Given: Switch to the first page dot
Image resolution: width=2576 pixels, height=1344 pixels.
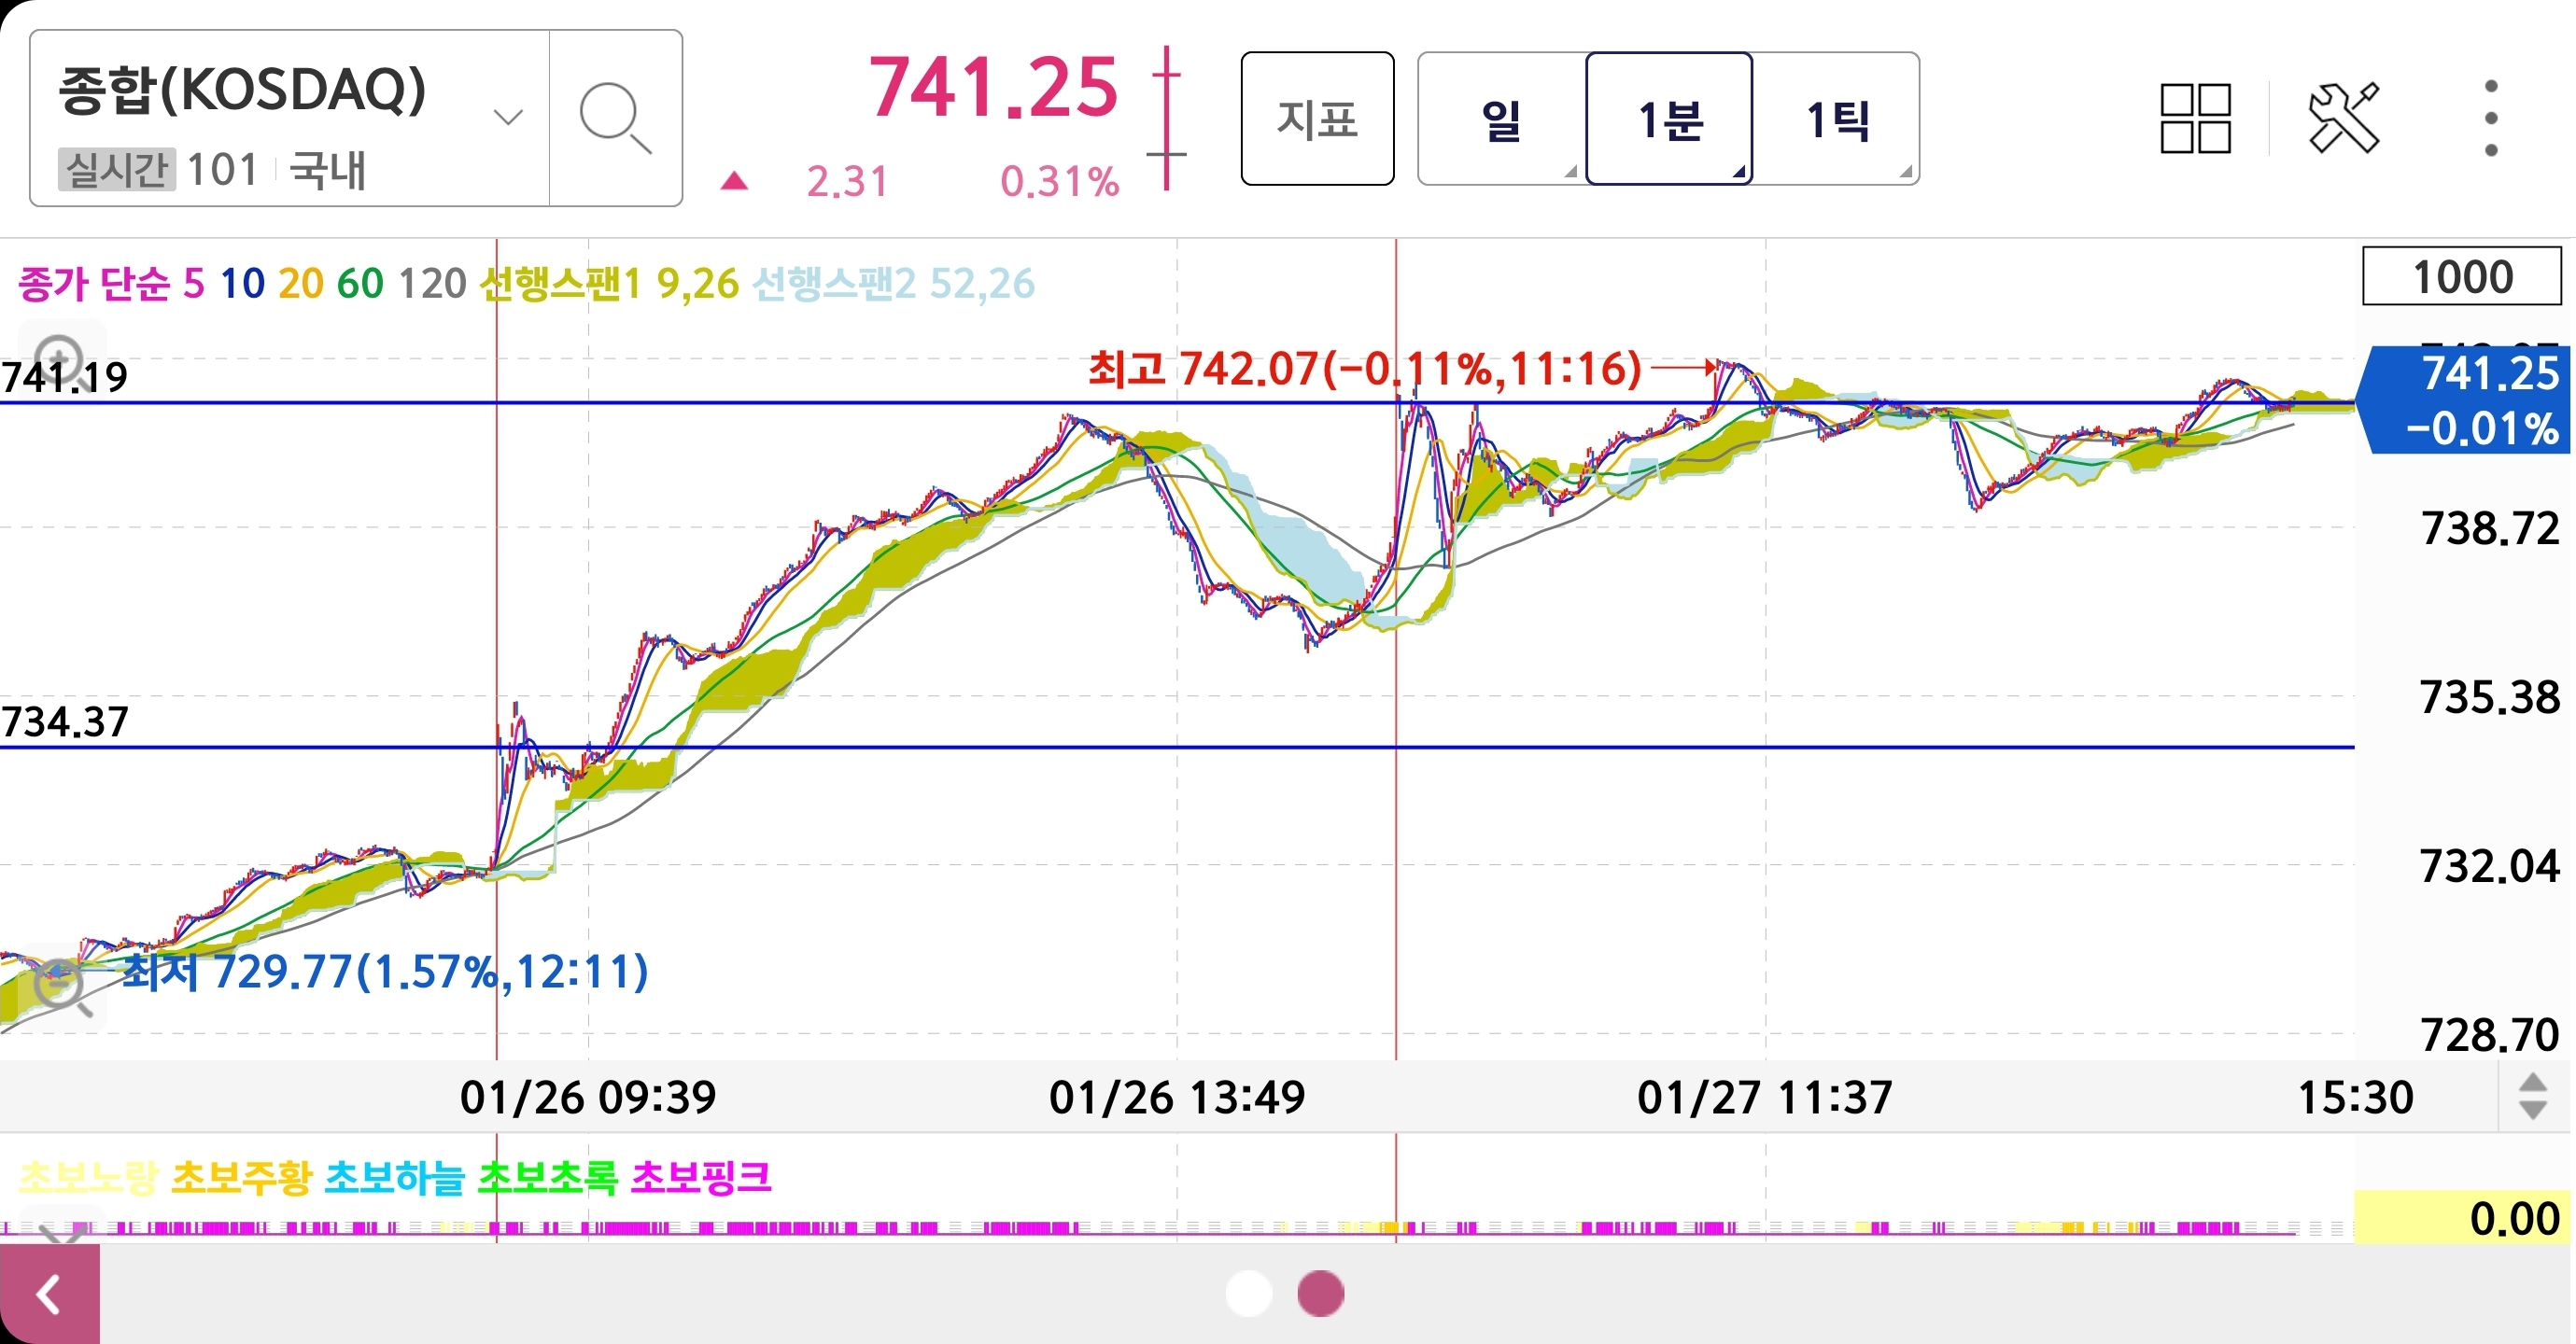Looking at the screenshot, I should pyautogui.click(x=1248, y=1294).
